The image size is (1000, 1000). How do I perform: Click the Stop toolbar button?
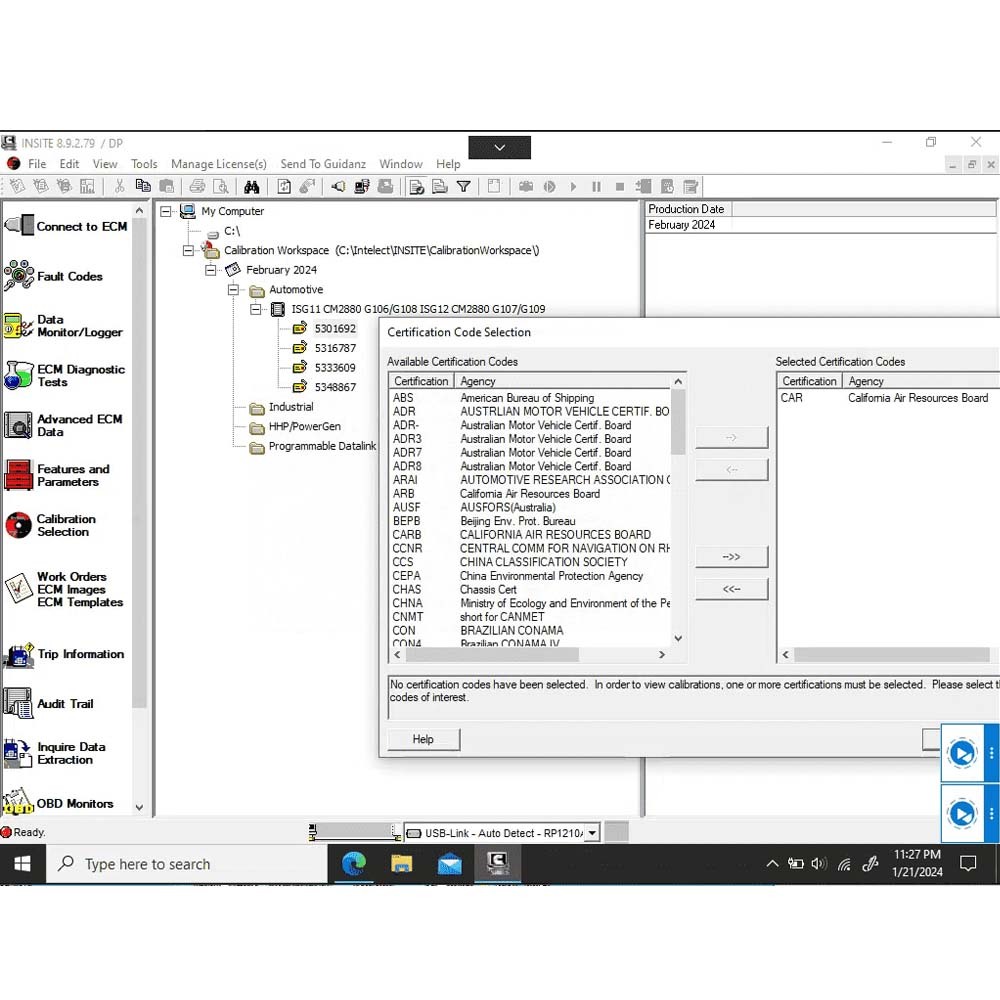pos(619,186)
